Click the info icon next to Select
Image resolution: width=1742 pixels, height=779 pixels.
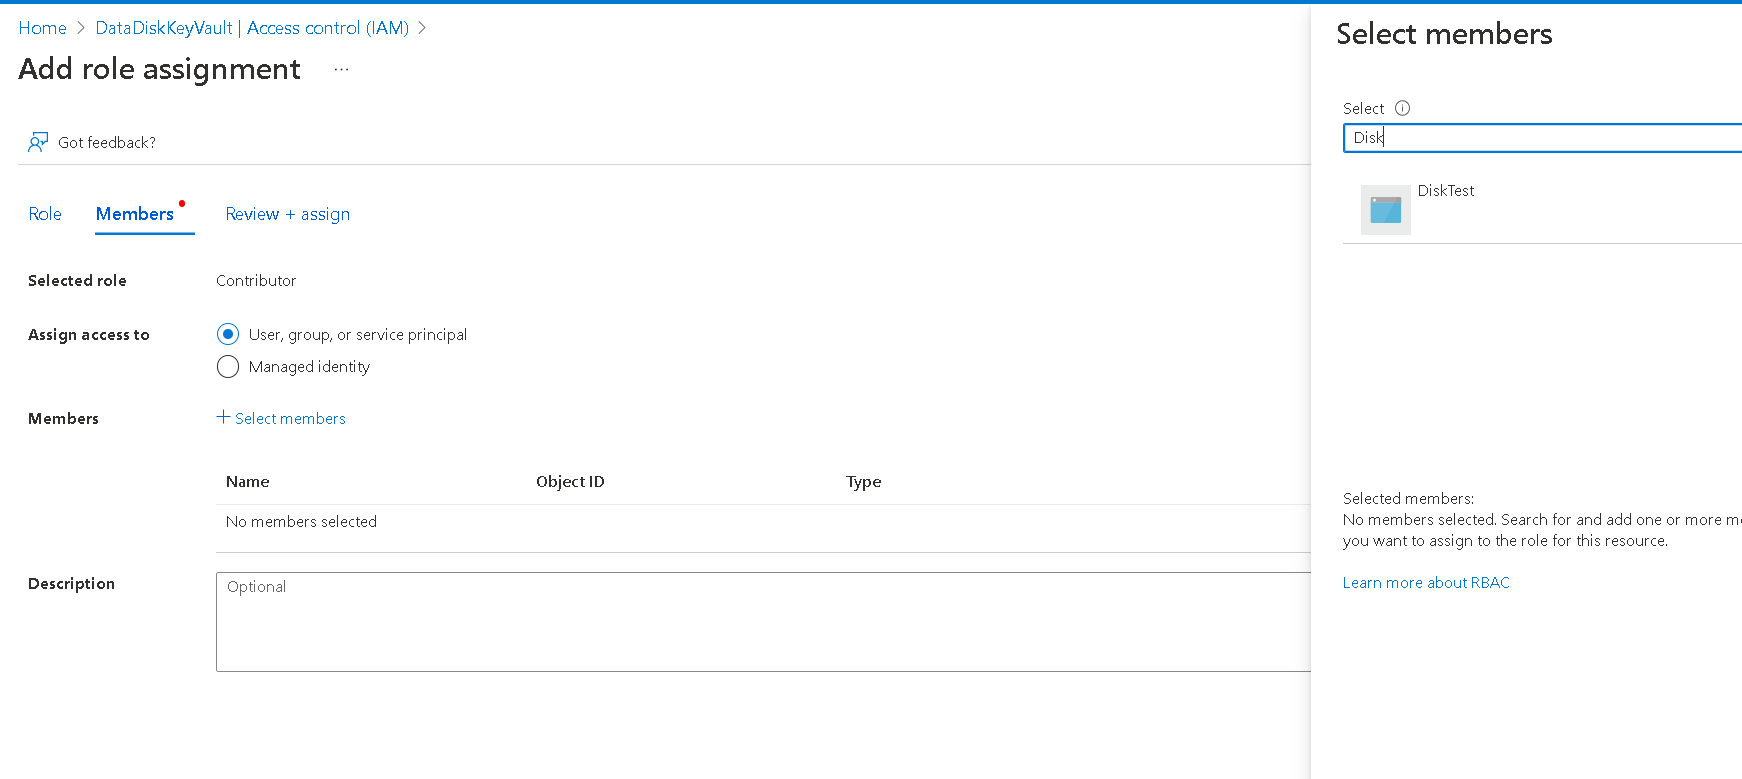[1402, 108]
